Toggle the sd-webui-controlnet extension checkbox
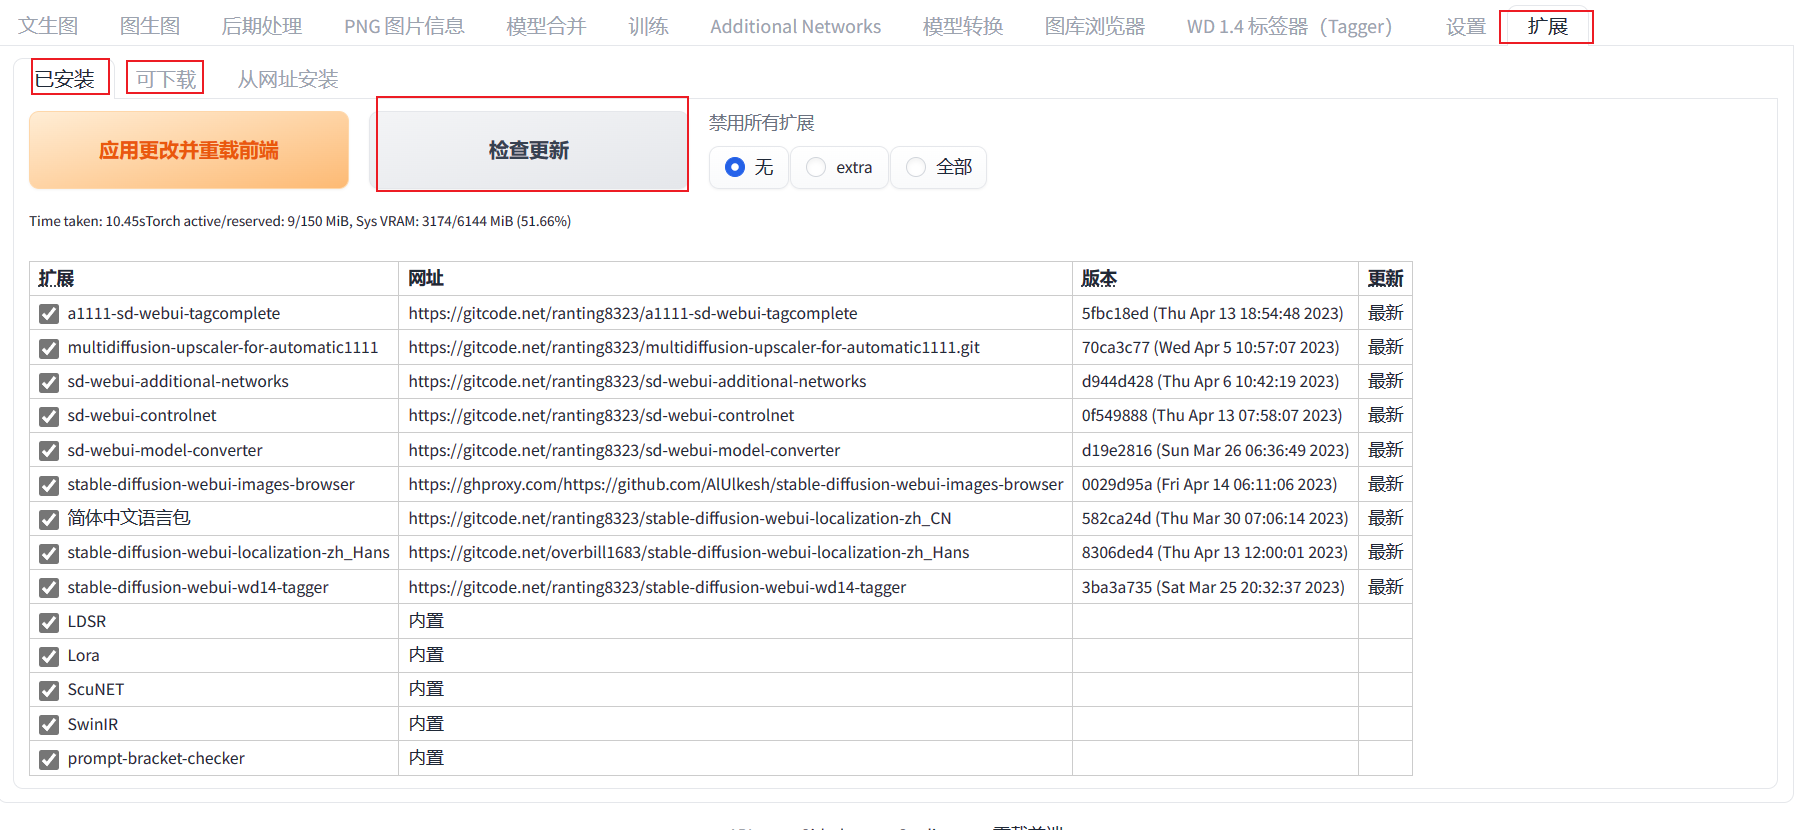Image resolution: width=1811 pixels, height=830 pixels. point(48,416)
